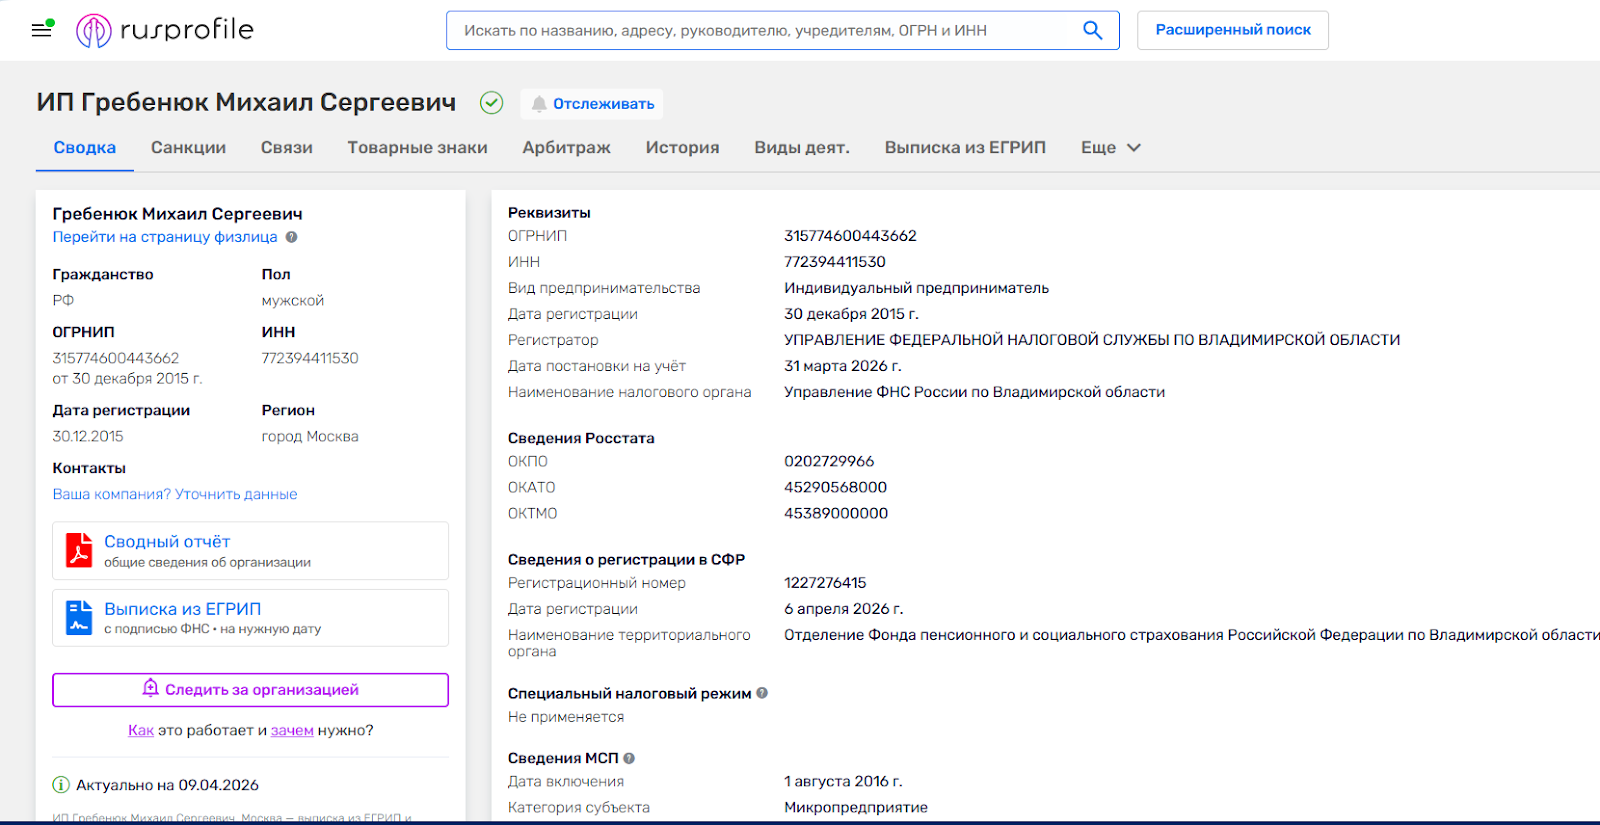Open the Арбитраж tab

566,147
